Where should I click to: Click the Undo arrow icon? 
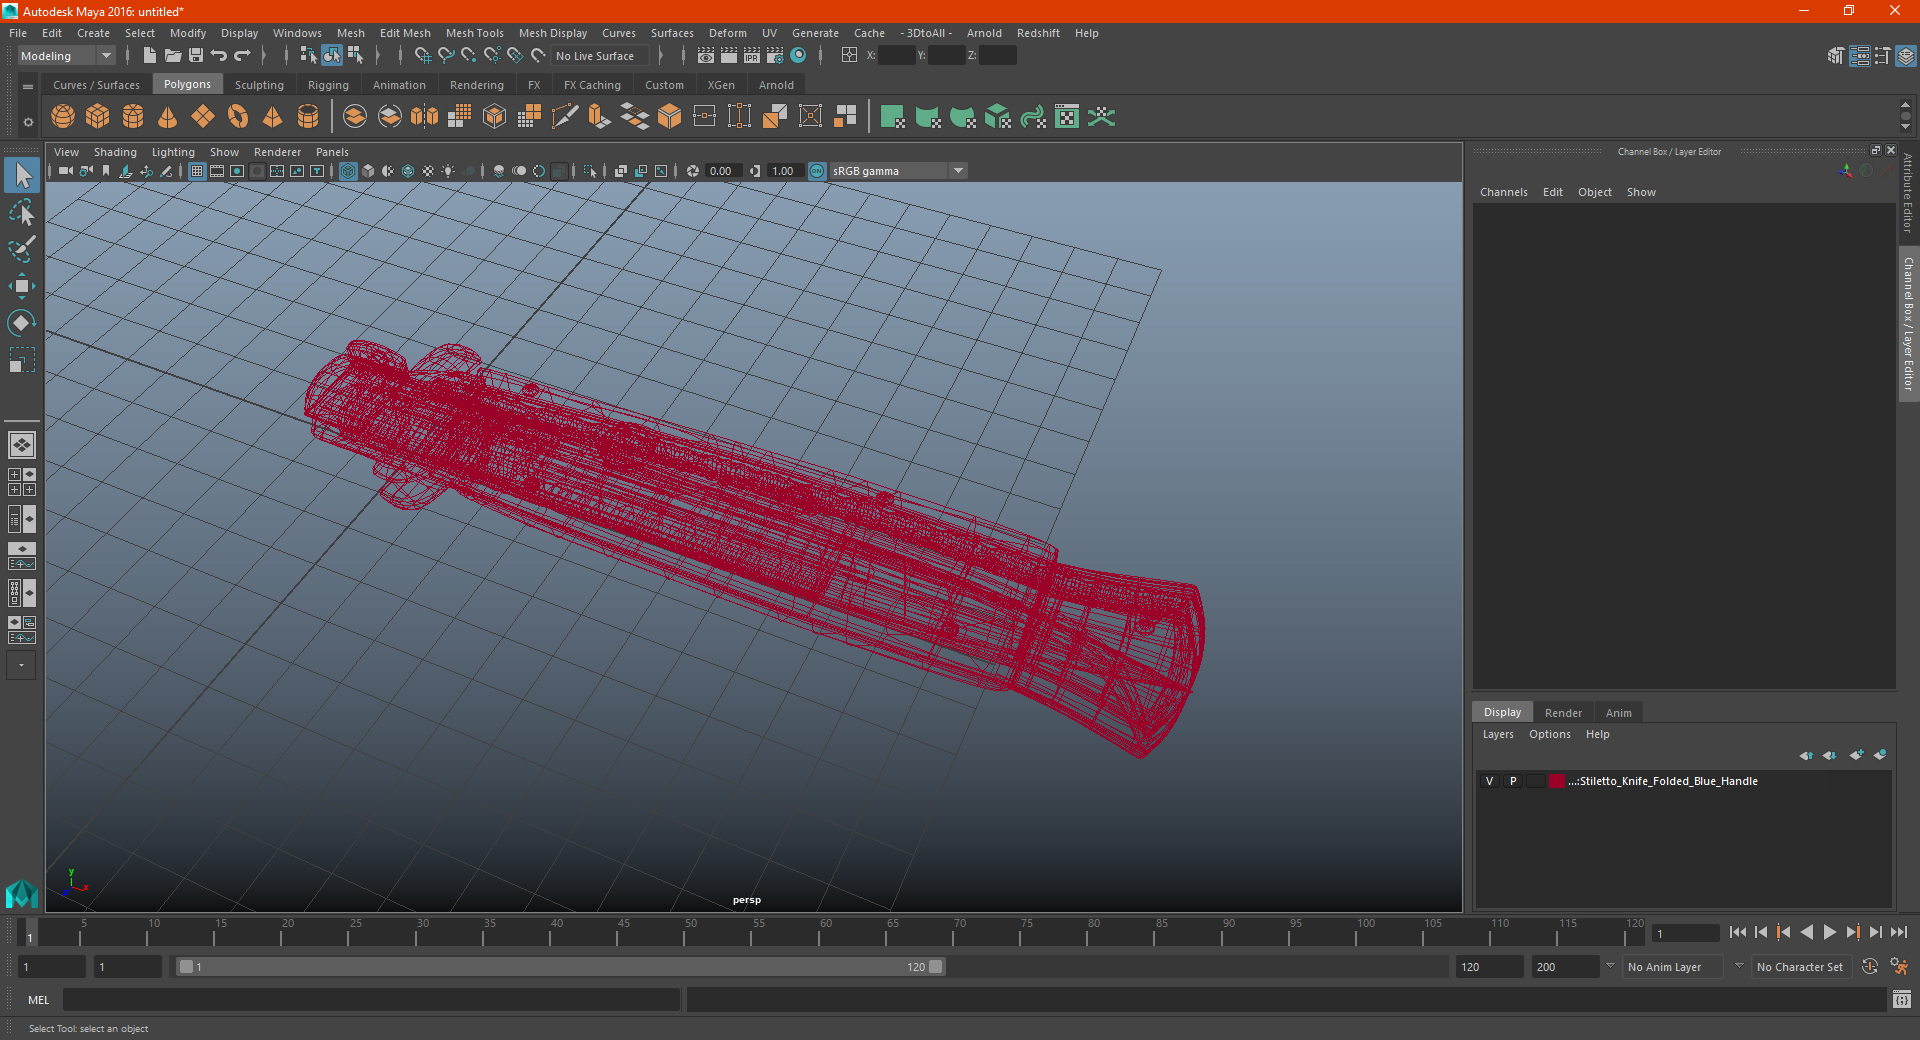pos(219,56)
